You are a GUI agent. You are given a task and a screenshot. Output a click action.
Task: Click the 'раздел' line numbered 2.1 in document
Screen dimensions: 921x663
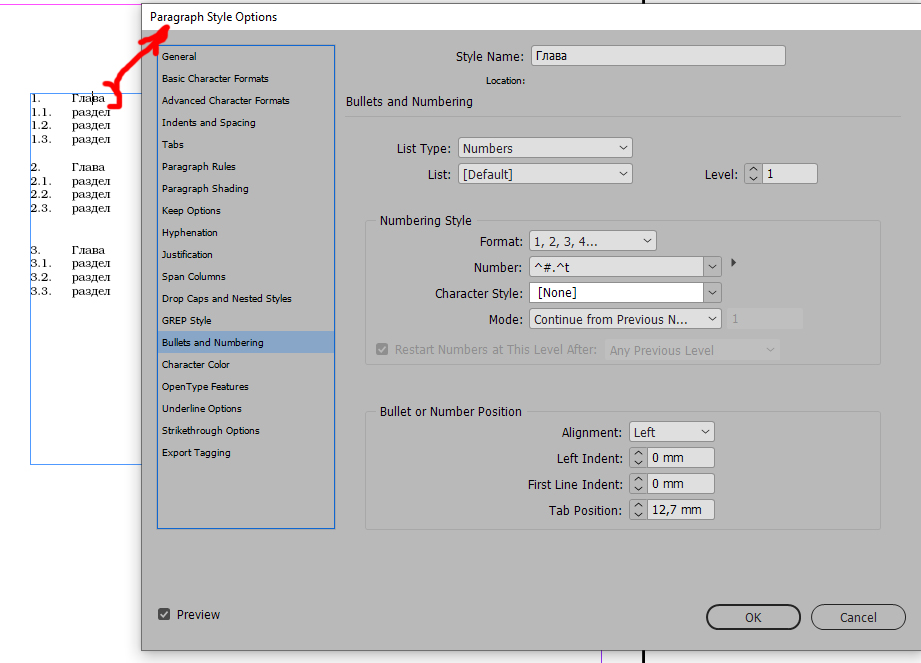tap(91, 181)
